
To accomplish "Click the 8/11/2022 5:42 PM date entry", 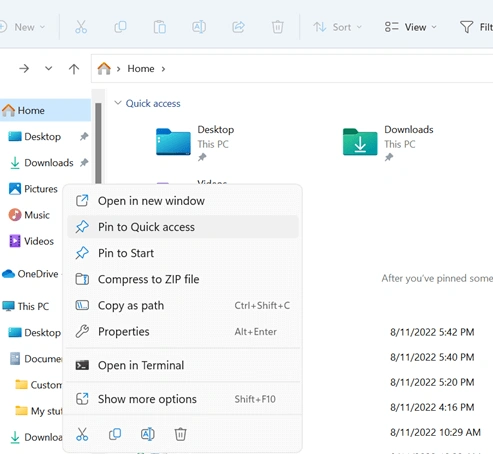I will [432, 332].
